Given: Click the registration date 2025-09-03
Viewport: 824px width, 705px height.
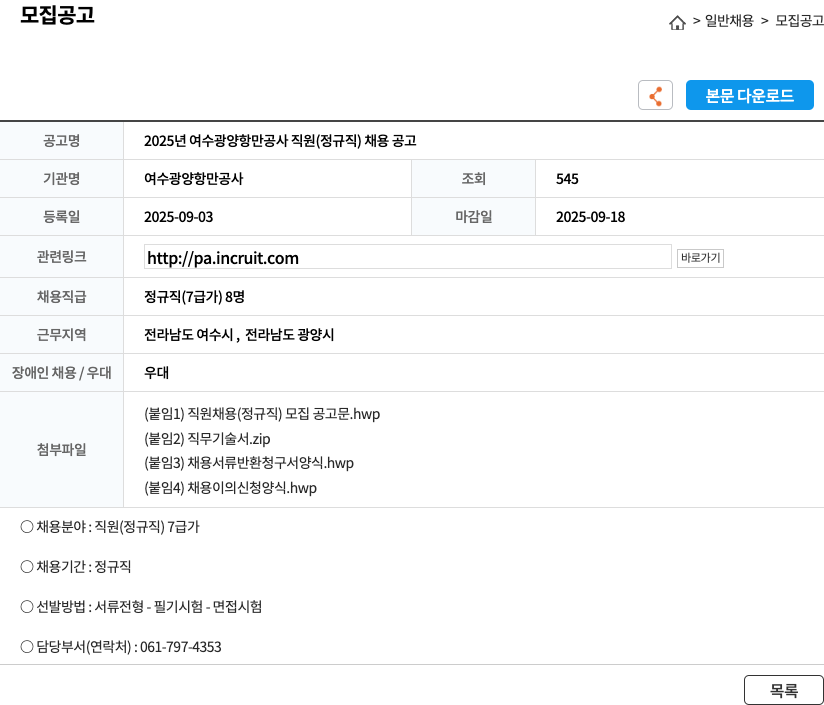Looking at the screenshot, I should 178,217.
